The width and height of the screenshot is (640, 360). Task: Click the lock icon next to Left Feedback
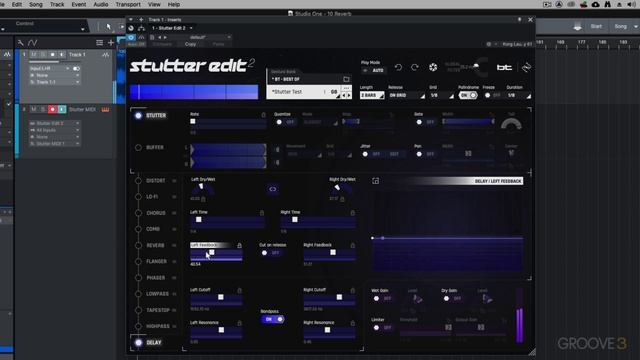click(240, 245)
